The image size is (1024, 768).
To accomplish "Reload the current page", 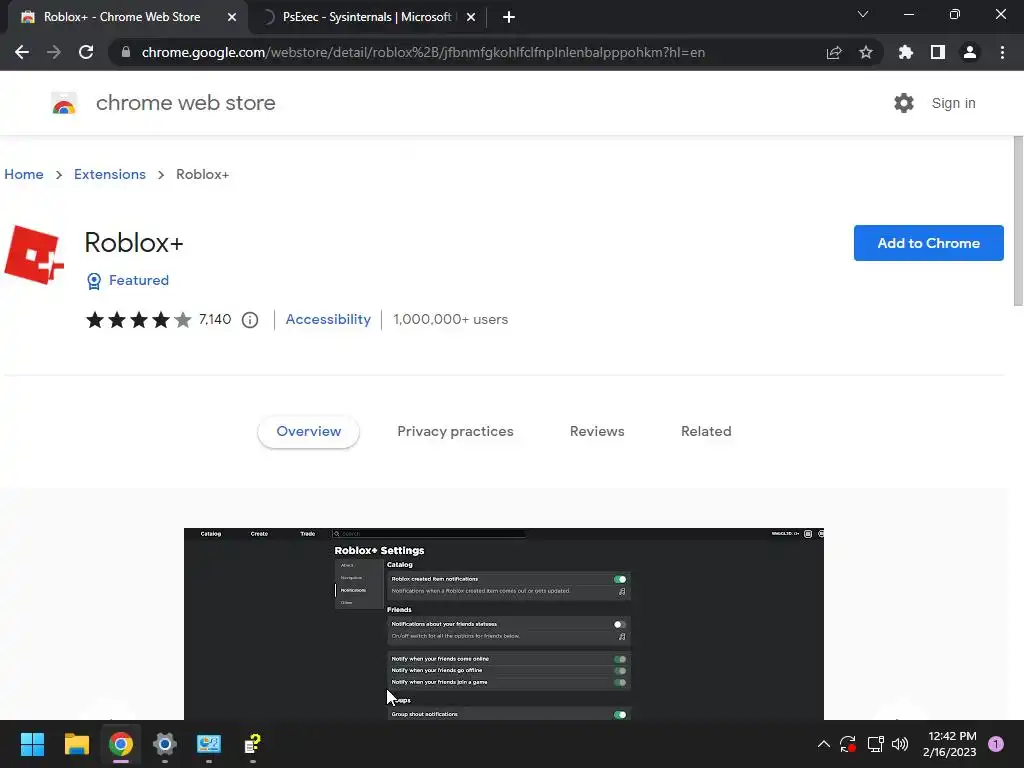I will (x=86, y=52).
